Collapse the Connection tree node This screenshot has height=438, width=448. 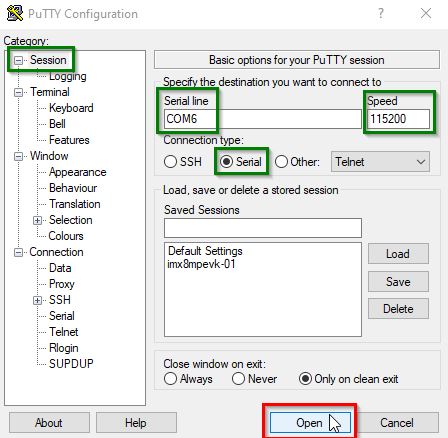[18, 252]
